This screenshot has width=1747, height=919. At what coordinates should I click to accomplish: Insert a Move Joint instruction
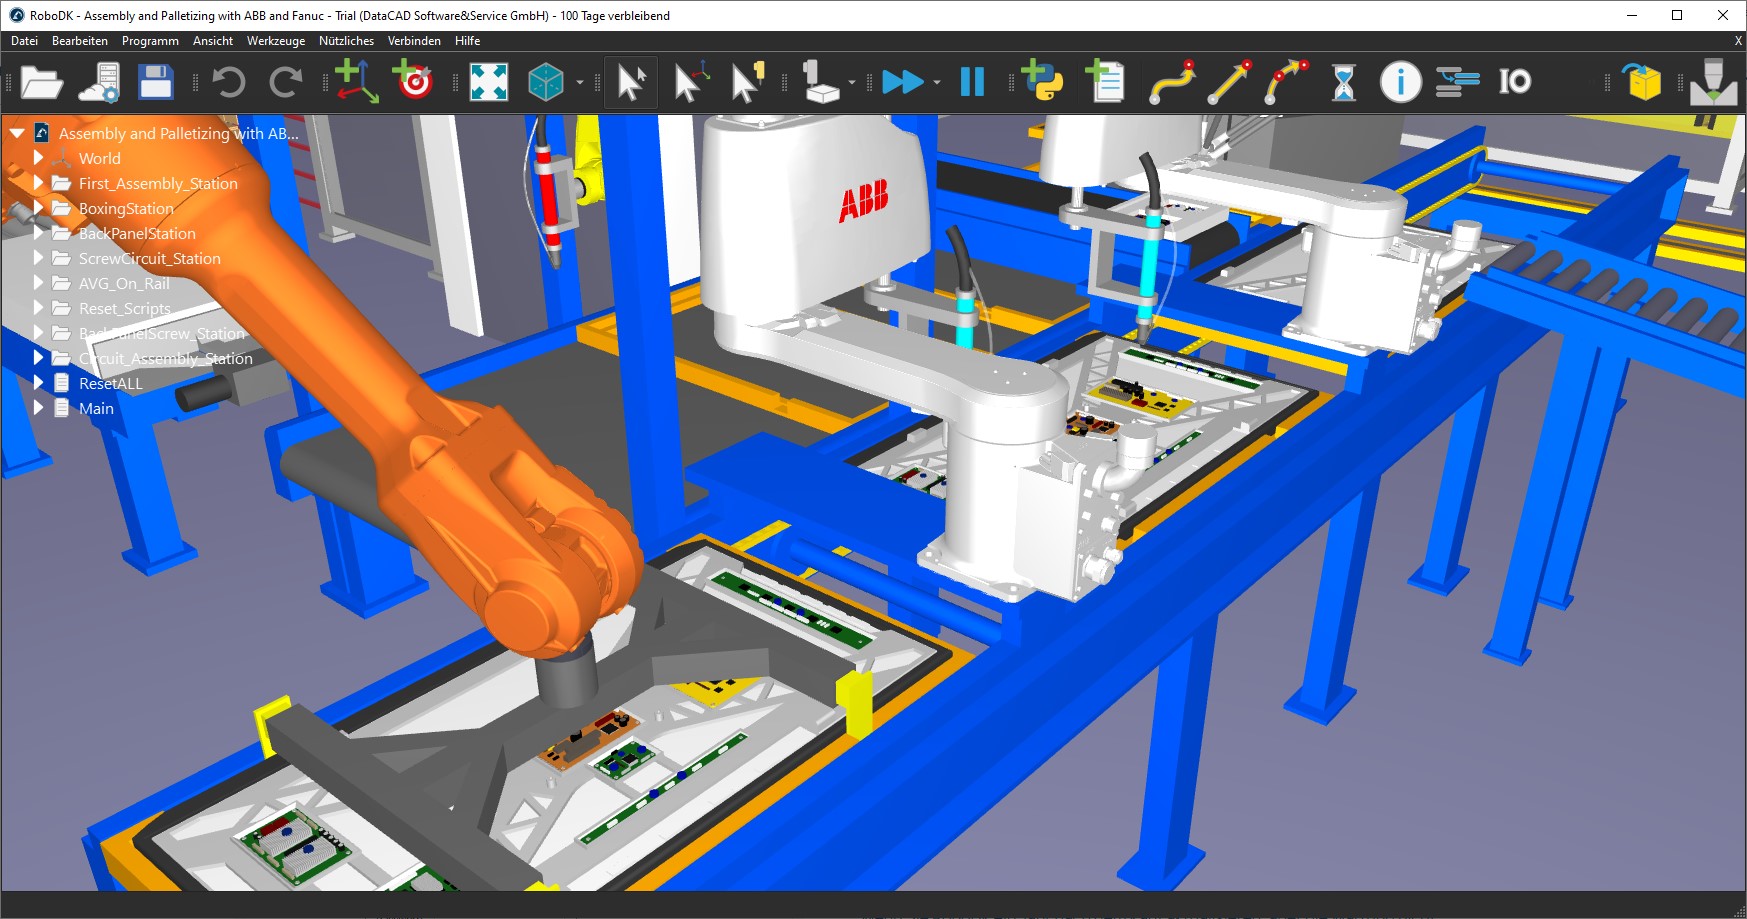pyautogui.click(x=1172, y=81)
